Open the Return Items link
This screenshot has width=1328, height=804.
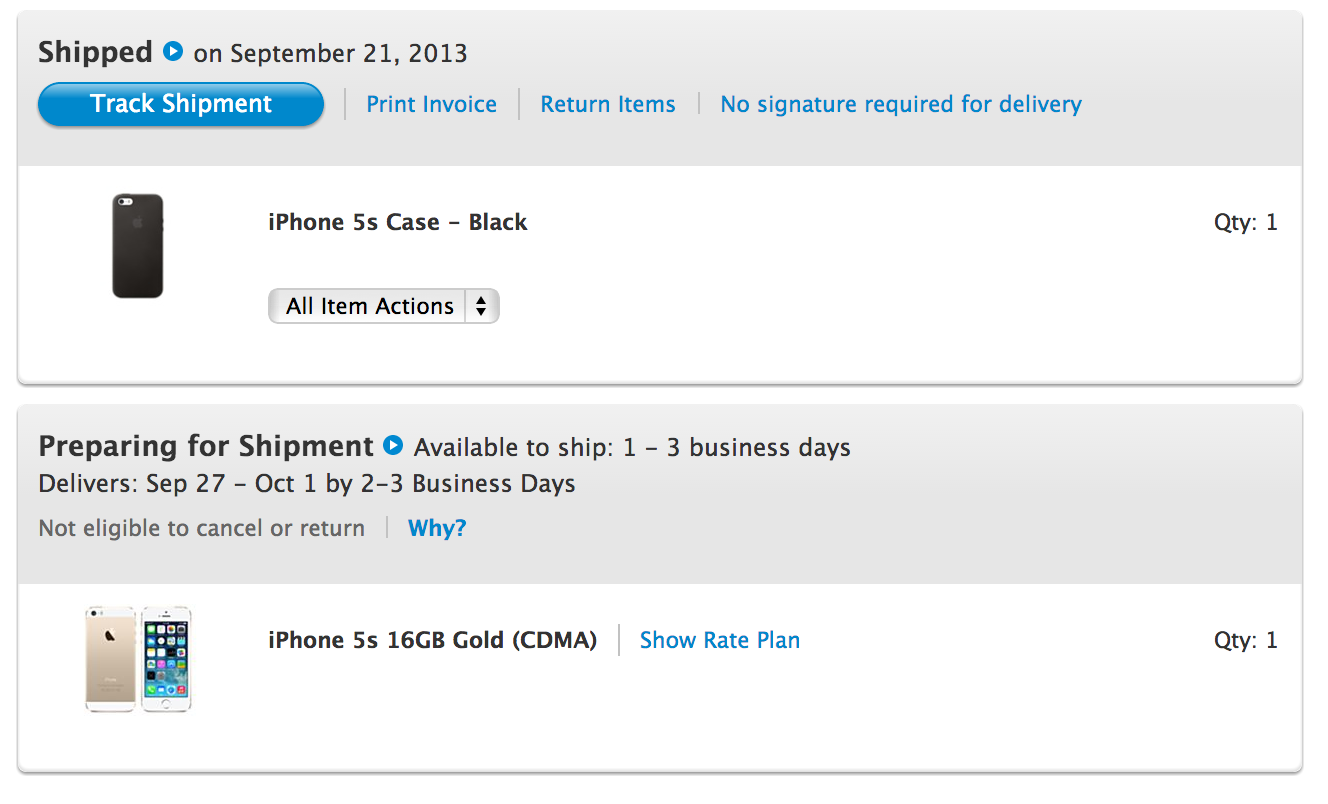click(x=607, y=104)
